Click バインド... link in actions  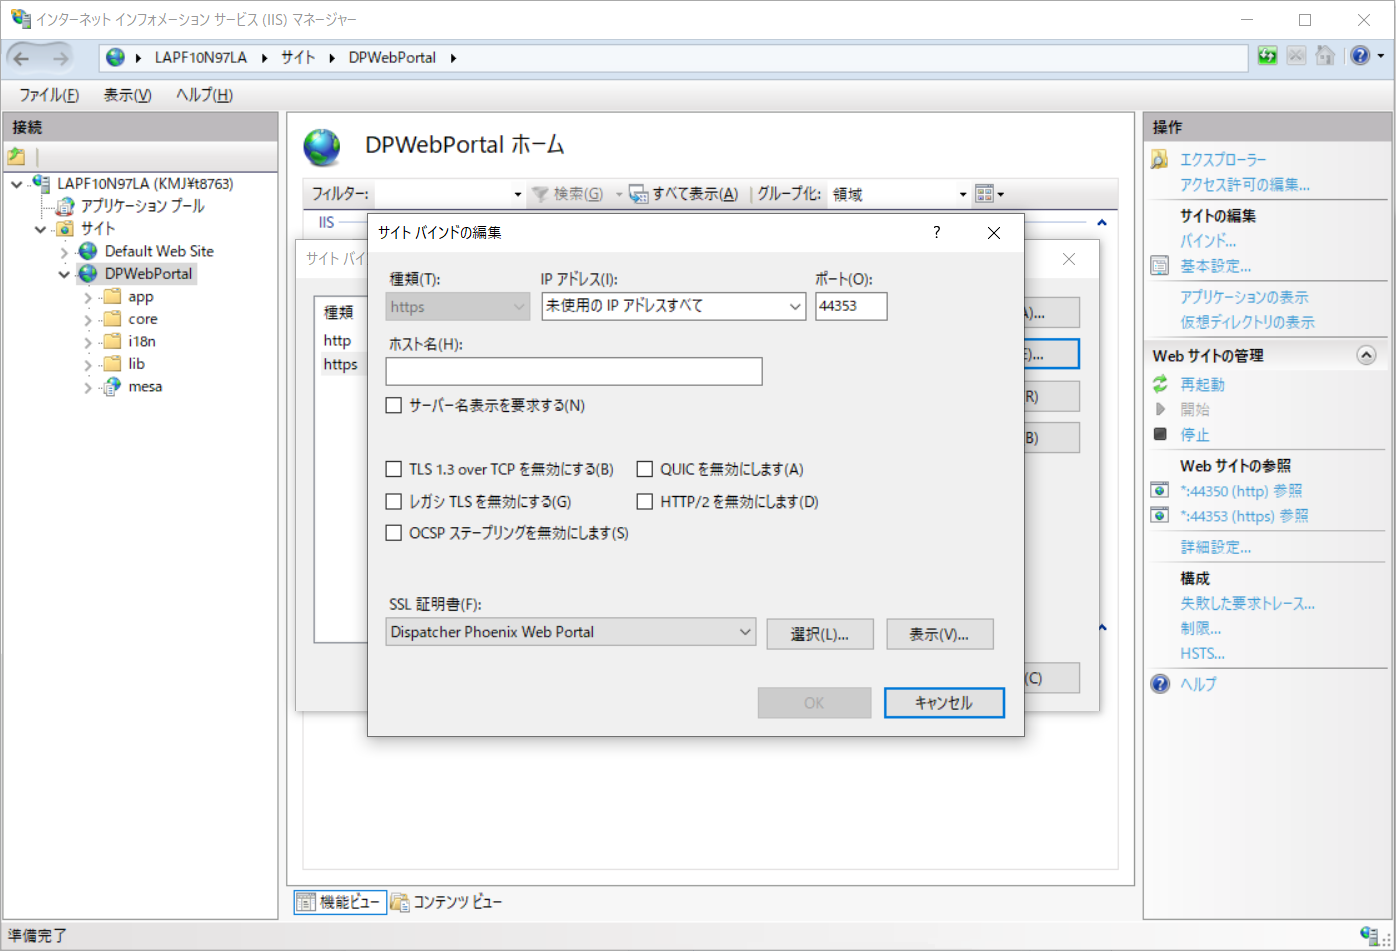[1208, 241]
